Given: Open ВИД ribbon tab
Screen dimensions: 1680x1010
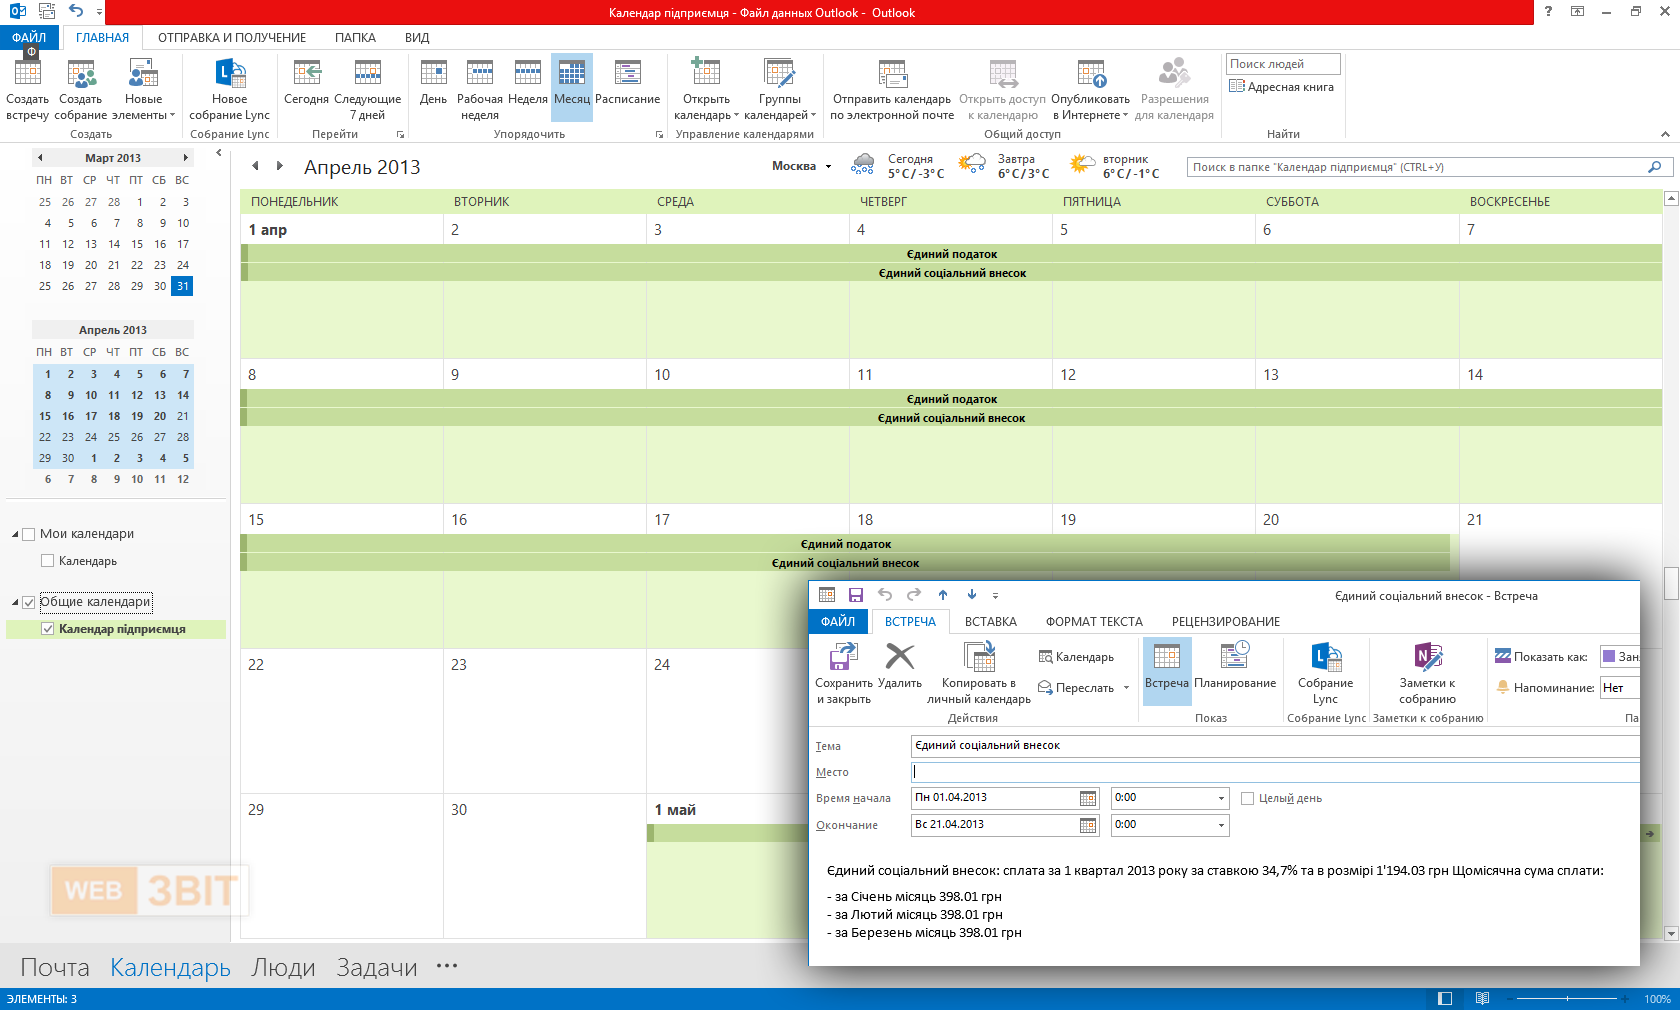Looking at the screenshot, I should coord(417,38).
